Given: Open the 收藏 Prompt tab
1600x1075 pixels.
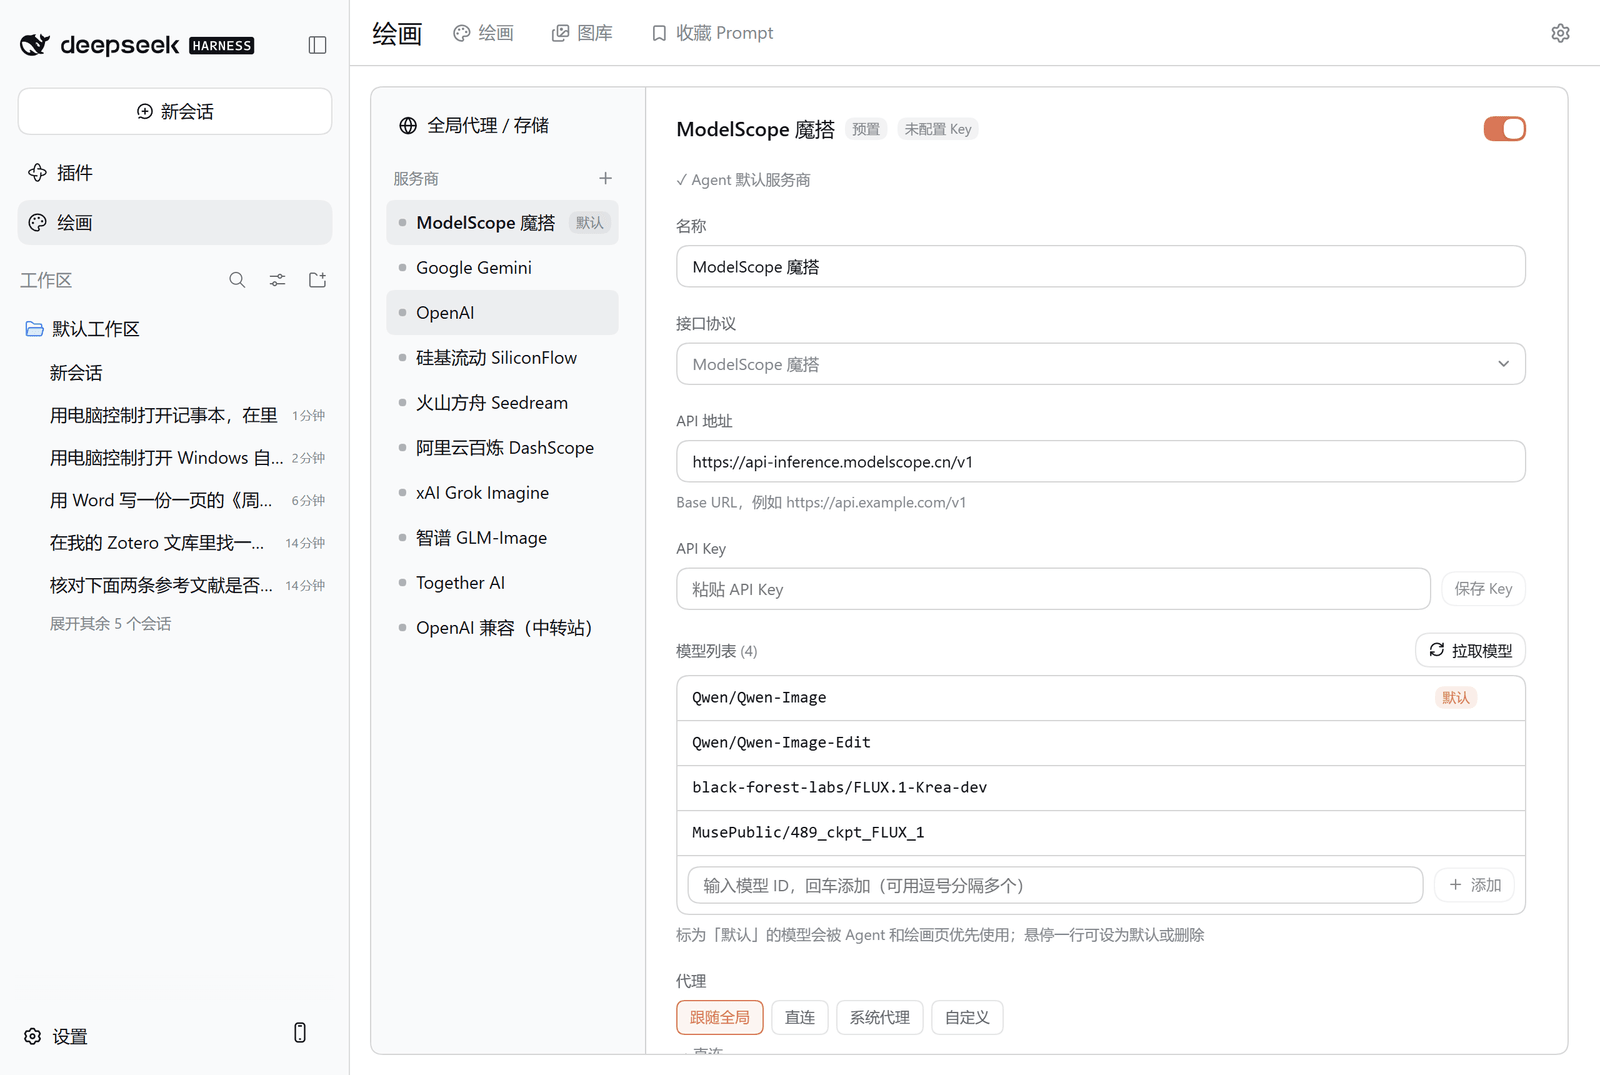Looking at the screenshot, I should pos(712,33).
